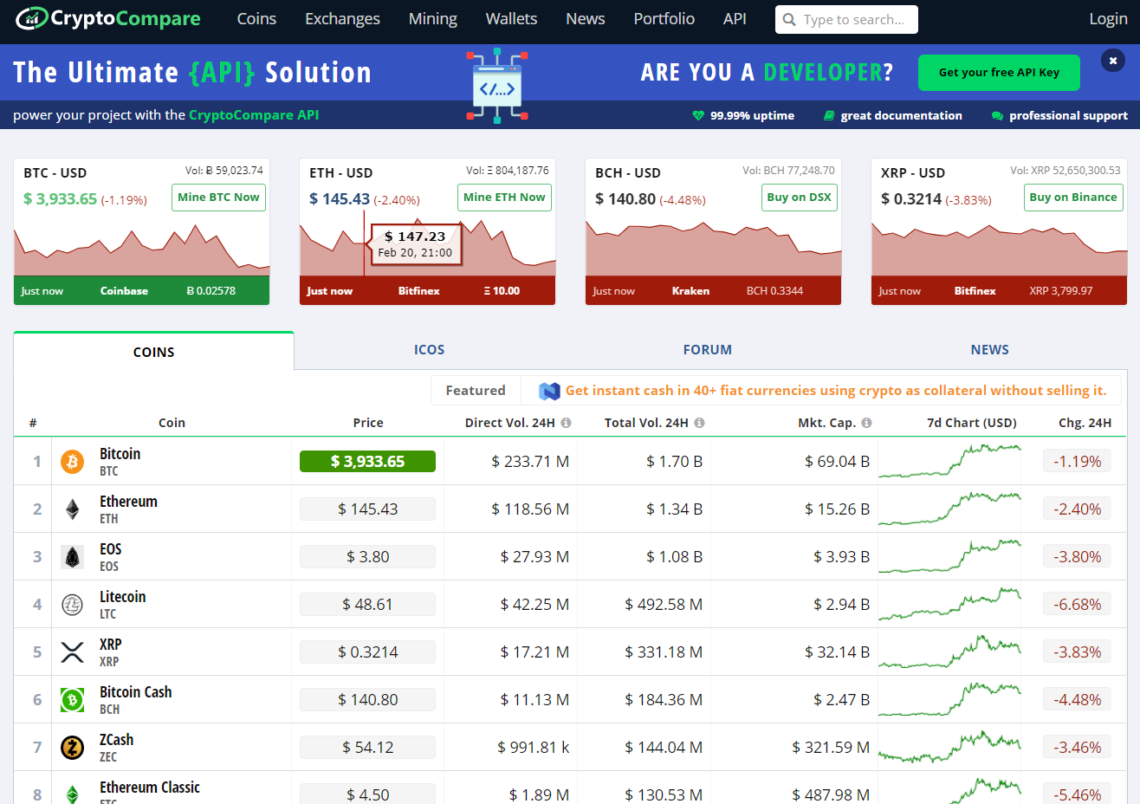Click the book icon by great documentation
The width and height of the screenshot is (1140, 804).
coord(828,116)
